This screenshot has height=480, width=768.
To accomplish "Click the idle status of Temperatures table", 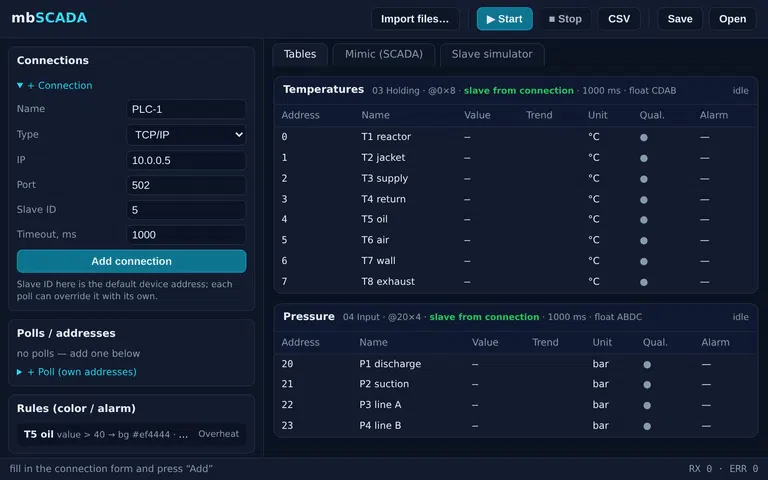I will click(x=741, y=91).
